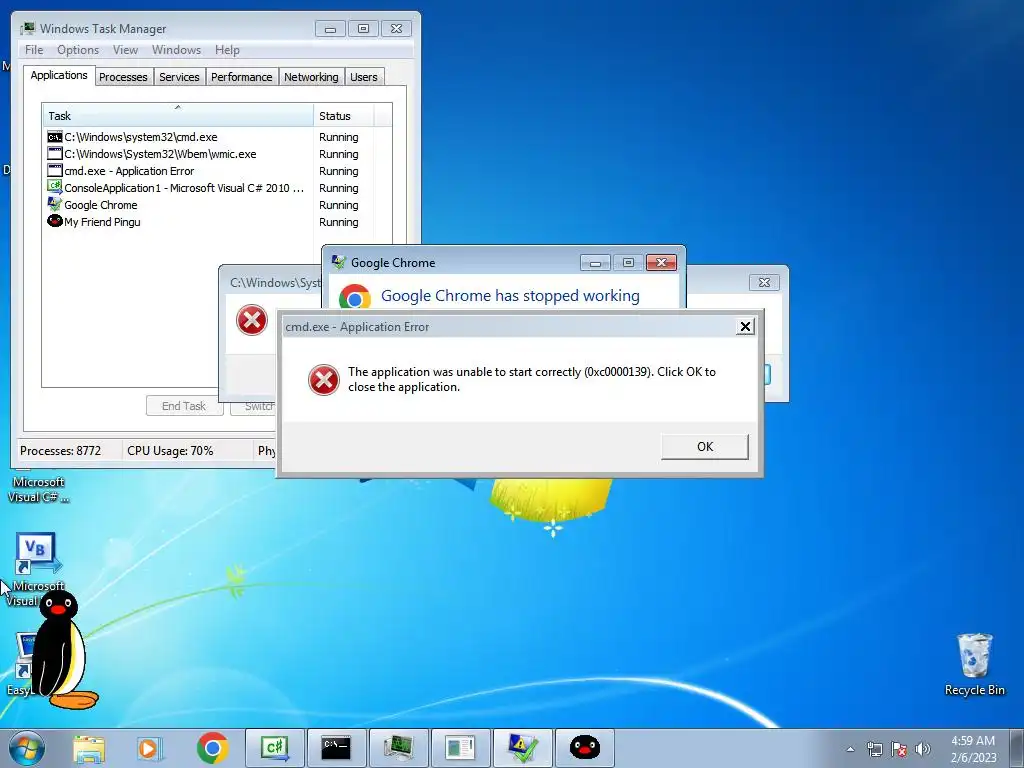Click the application error window taskbar icon
Screen dimensions: 1024x768
[460, 748]
